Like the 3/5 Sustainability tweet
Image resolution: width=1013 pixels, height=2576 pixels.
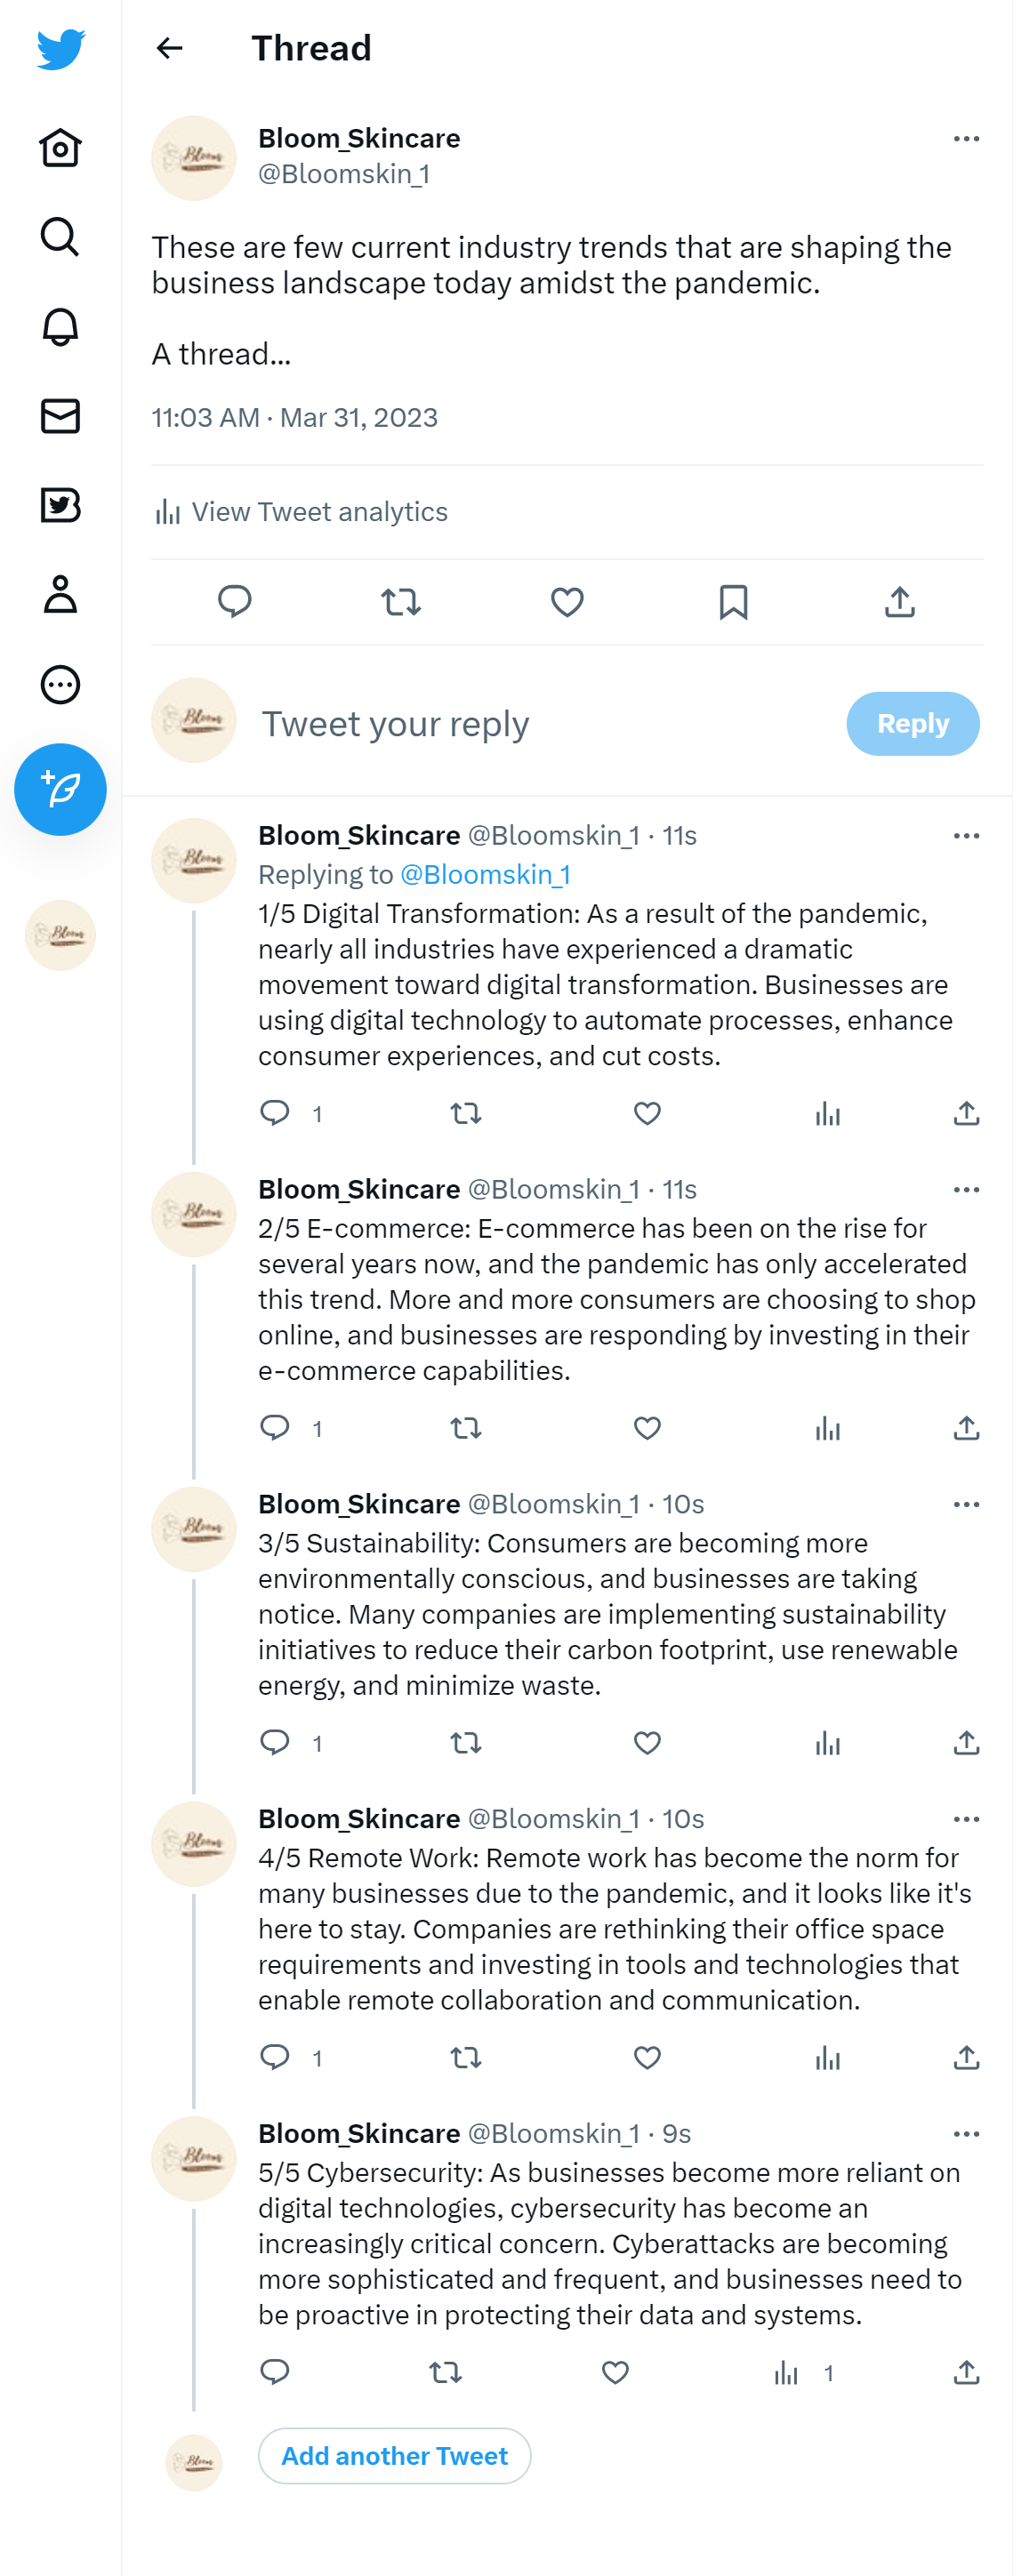[647, 1743]
